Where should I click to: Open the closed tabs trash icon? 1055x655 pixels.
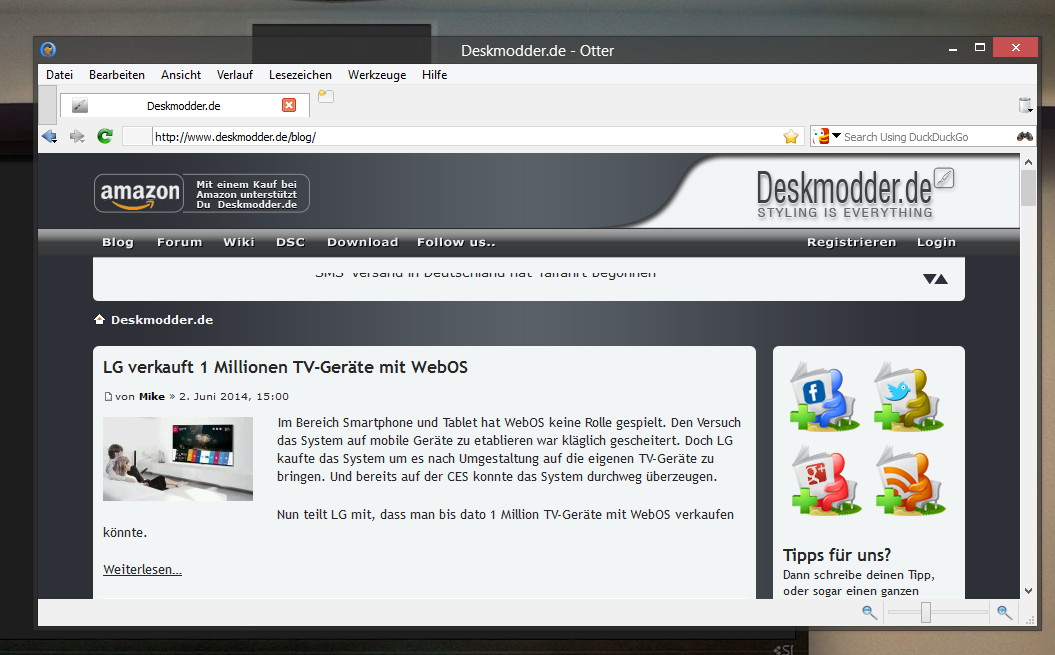point(1025,105)
